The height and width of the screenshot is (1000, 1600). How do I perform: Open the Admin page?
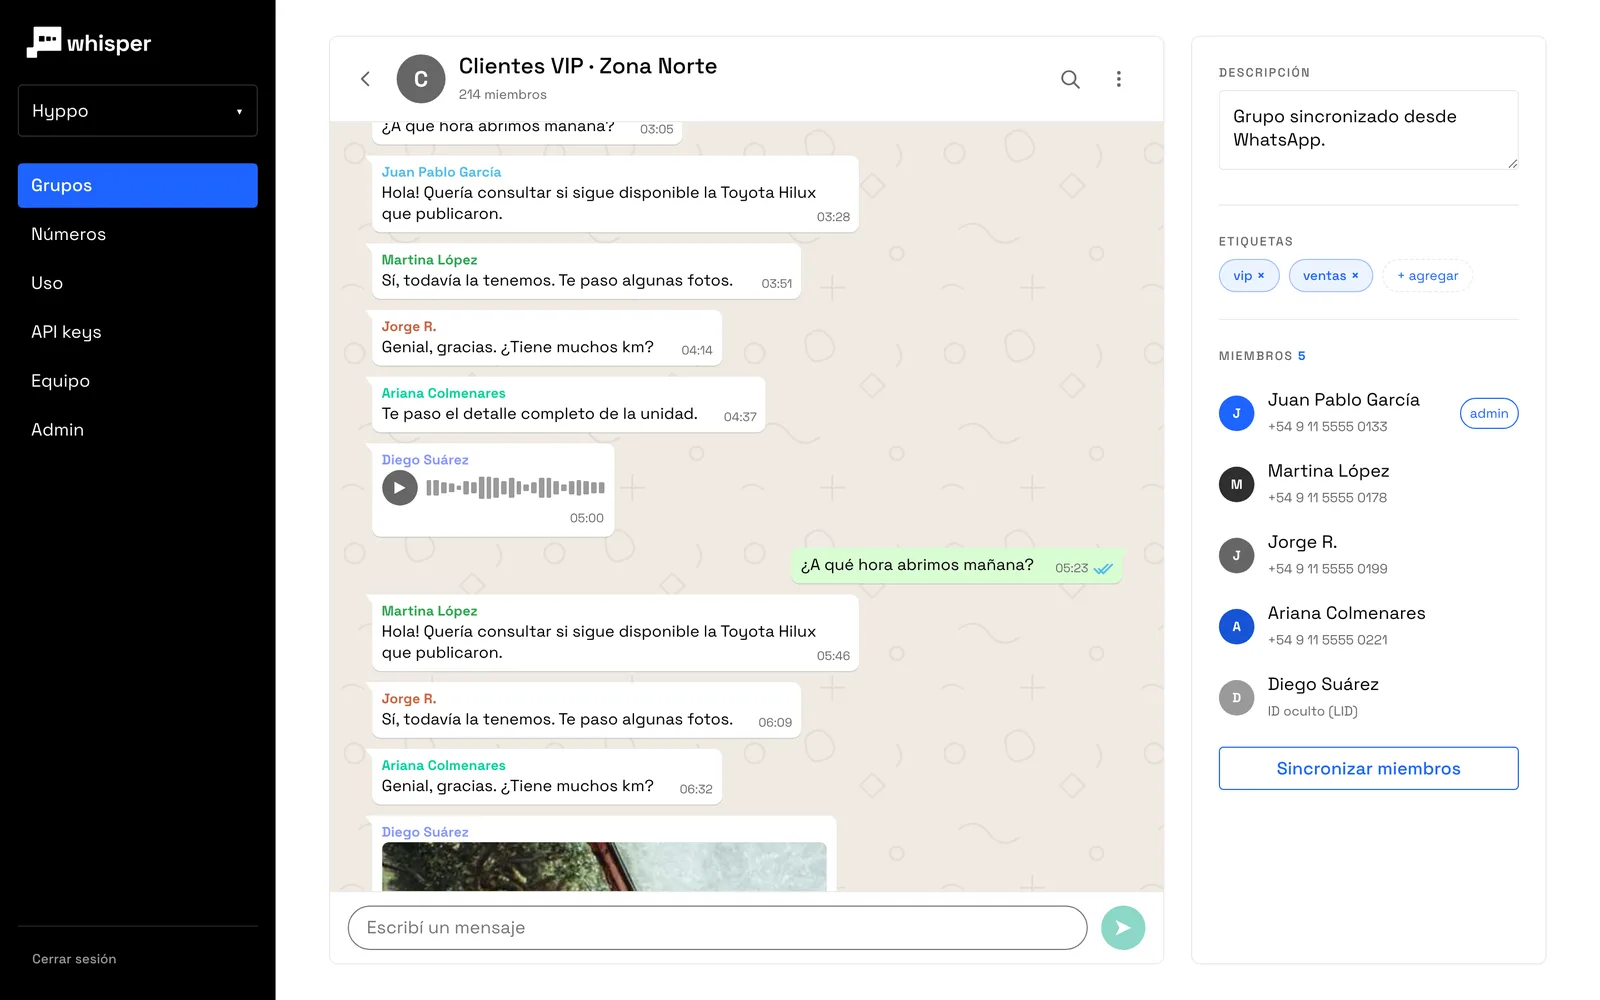[138, 430]
